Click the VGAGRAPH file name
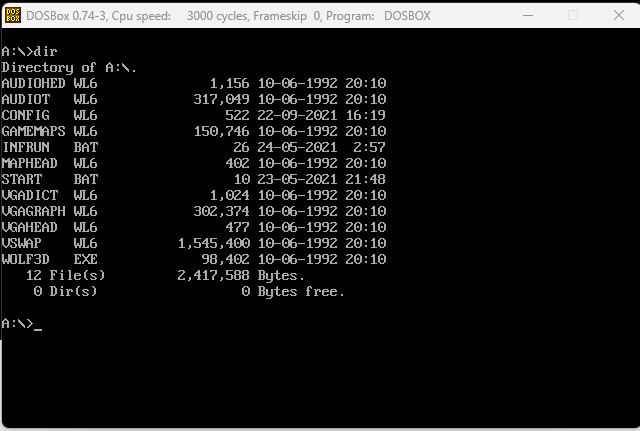Viewport: 640px width, 431px height. pos(34,211)
